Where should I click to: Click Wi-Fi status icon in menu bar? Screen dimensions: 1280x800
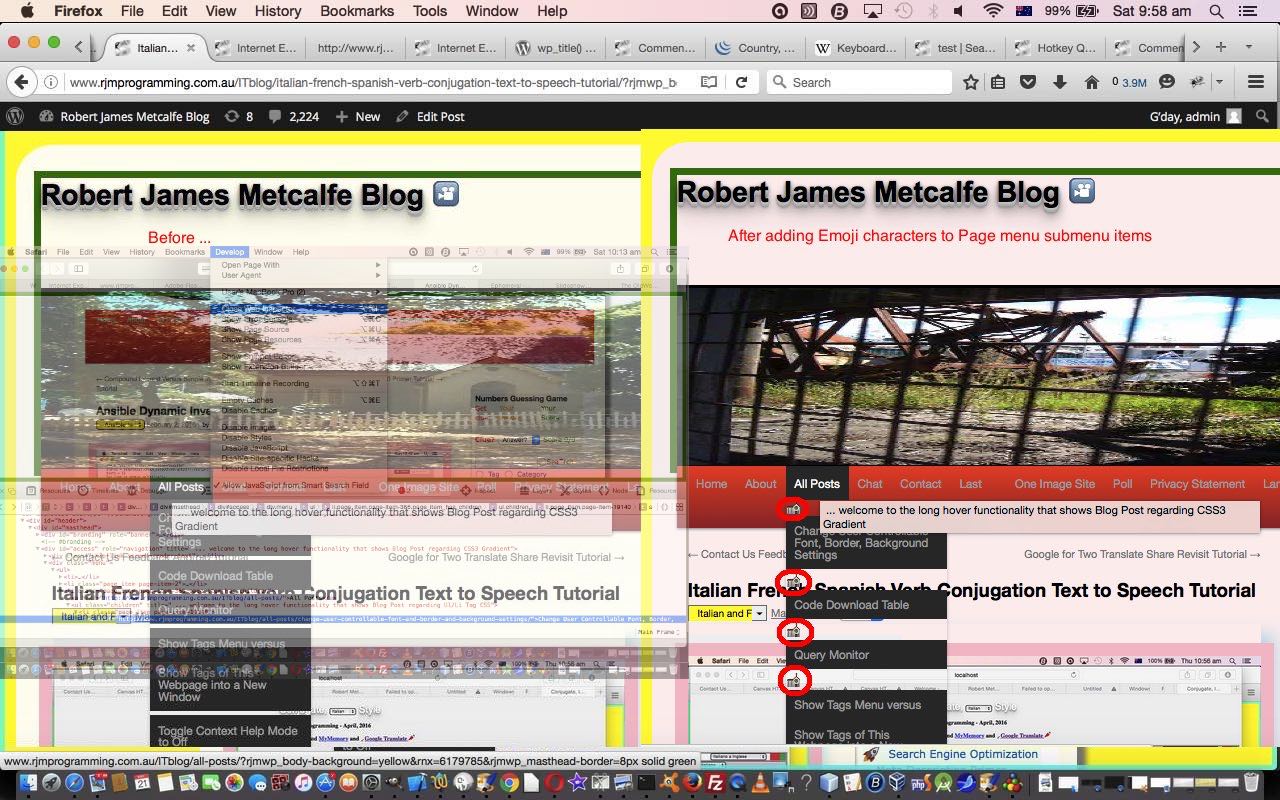pos(993,11)
